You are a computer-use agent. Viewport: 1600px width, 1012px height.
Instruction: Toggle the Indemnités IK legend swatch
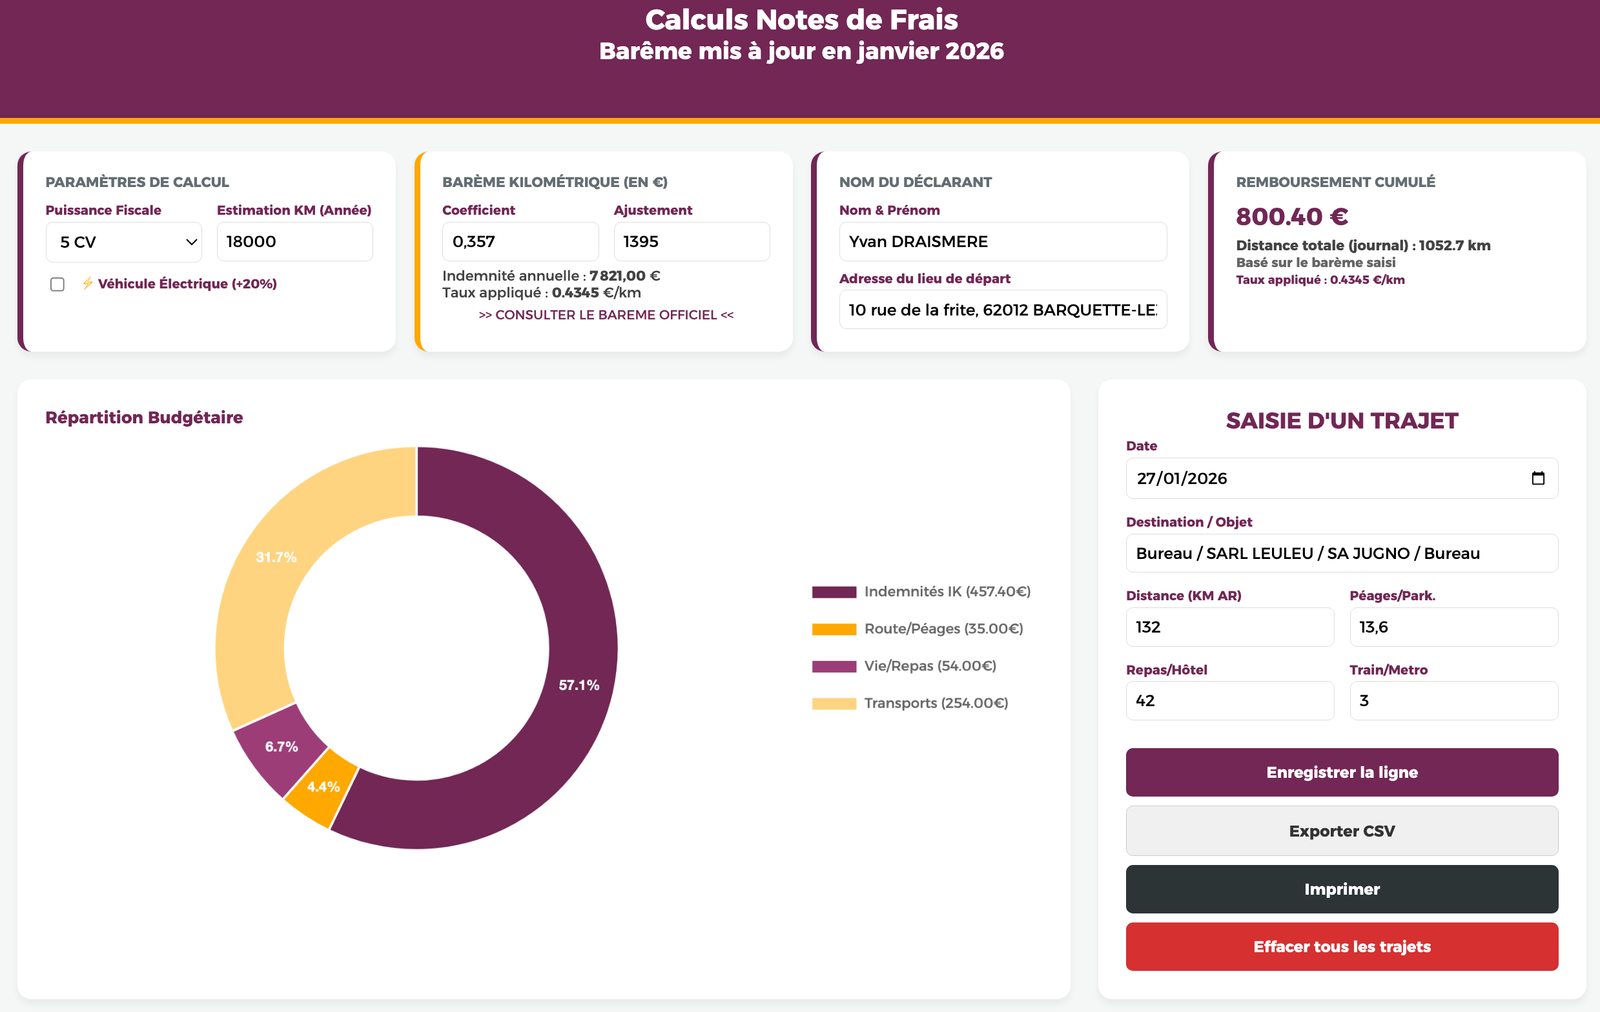834,592
